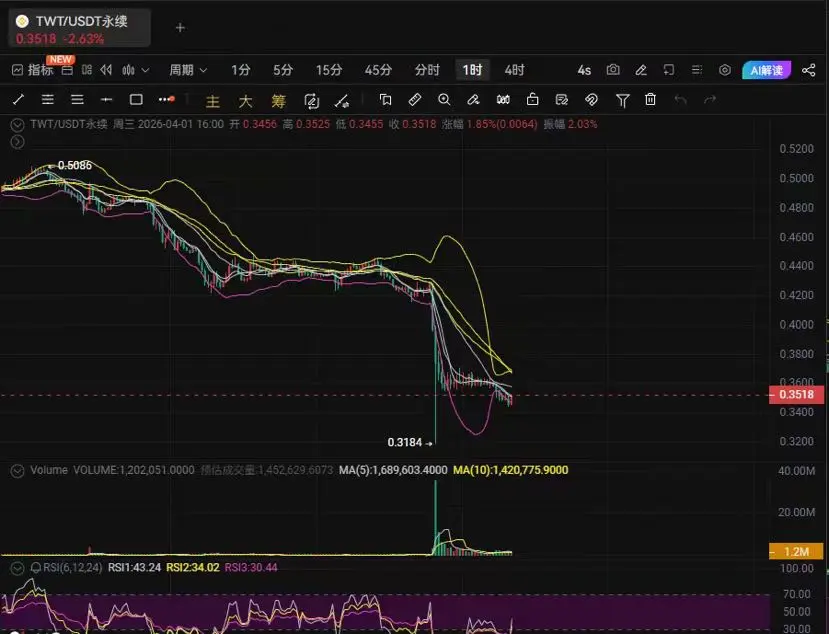
Task: Select the TWT/USDT永续 symbol tab
Action: click(79, 28)
